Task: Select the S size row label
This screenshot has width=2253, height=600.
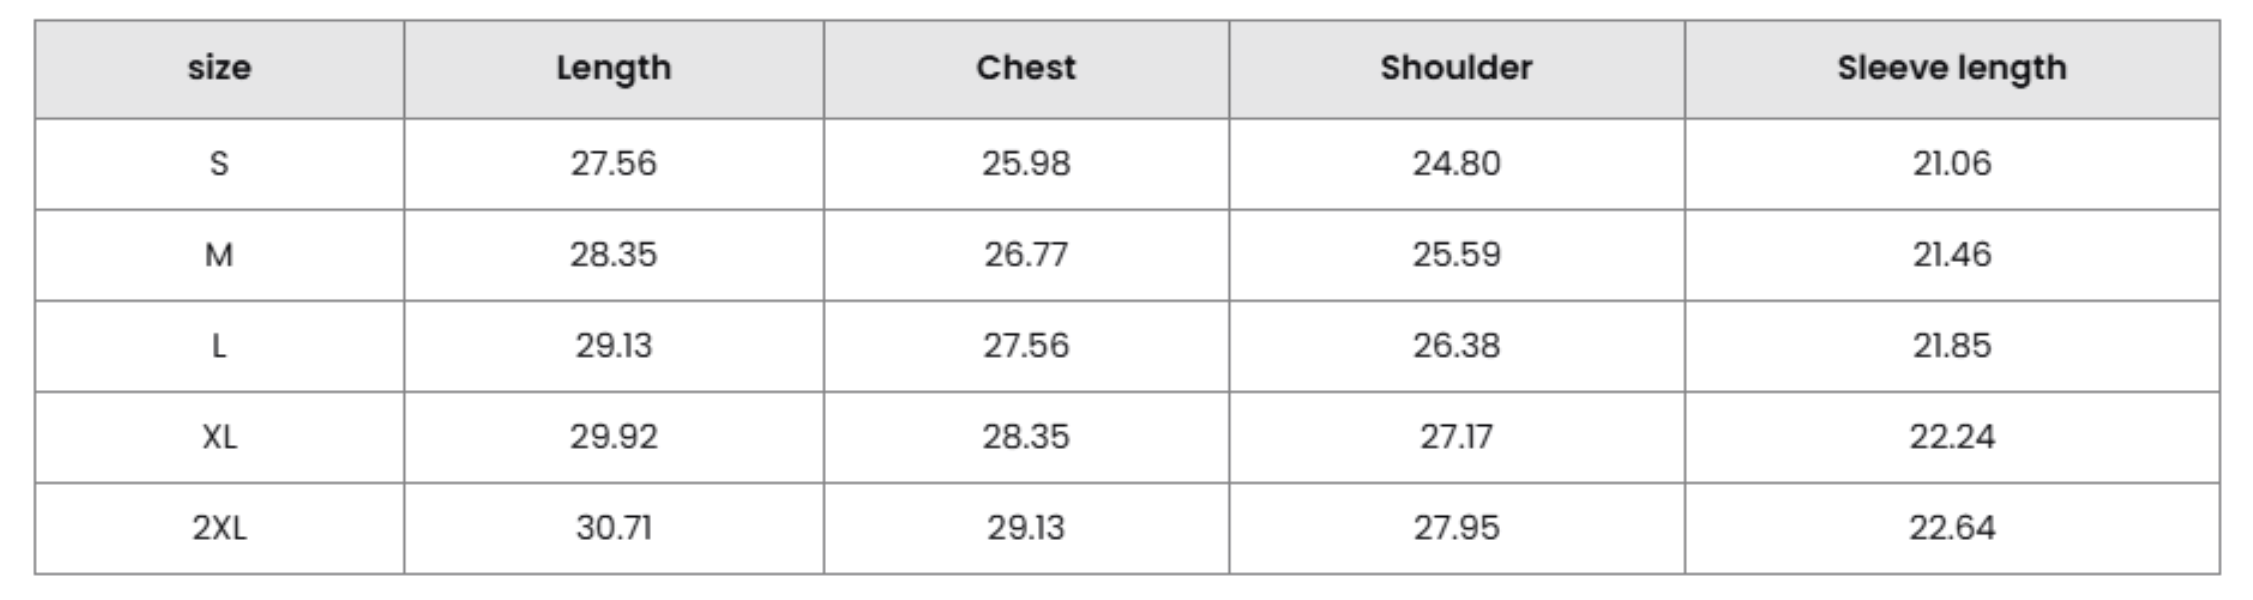Action: click(219, 163)
